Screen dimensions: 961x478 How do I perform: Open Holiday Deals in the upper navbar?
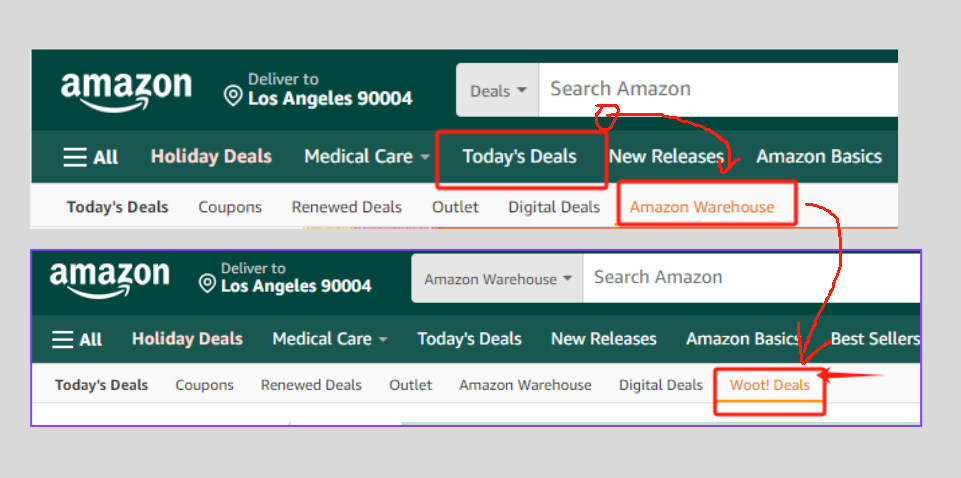(211, 157)
